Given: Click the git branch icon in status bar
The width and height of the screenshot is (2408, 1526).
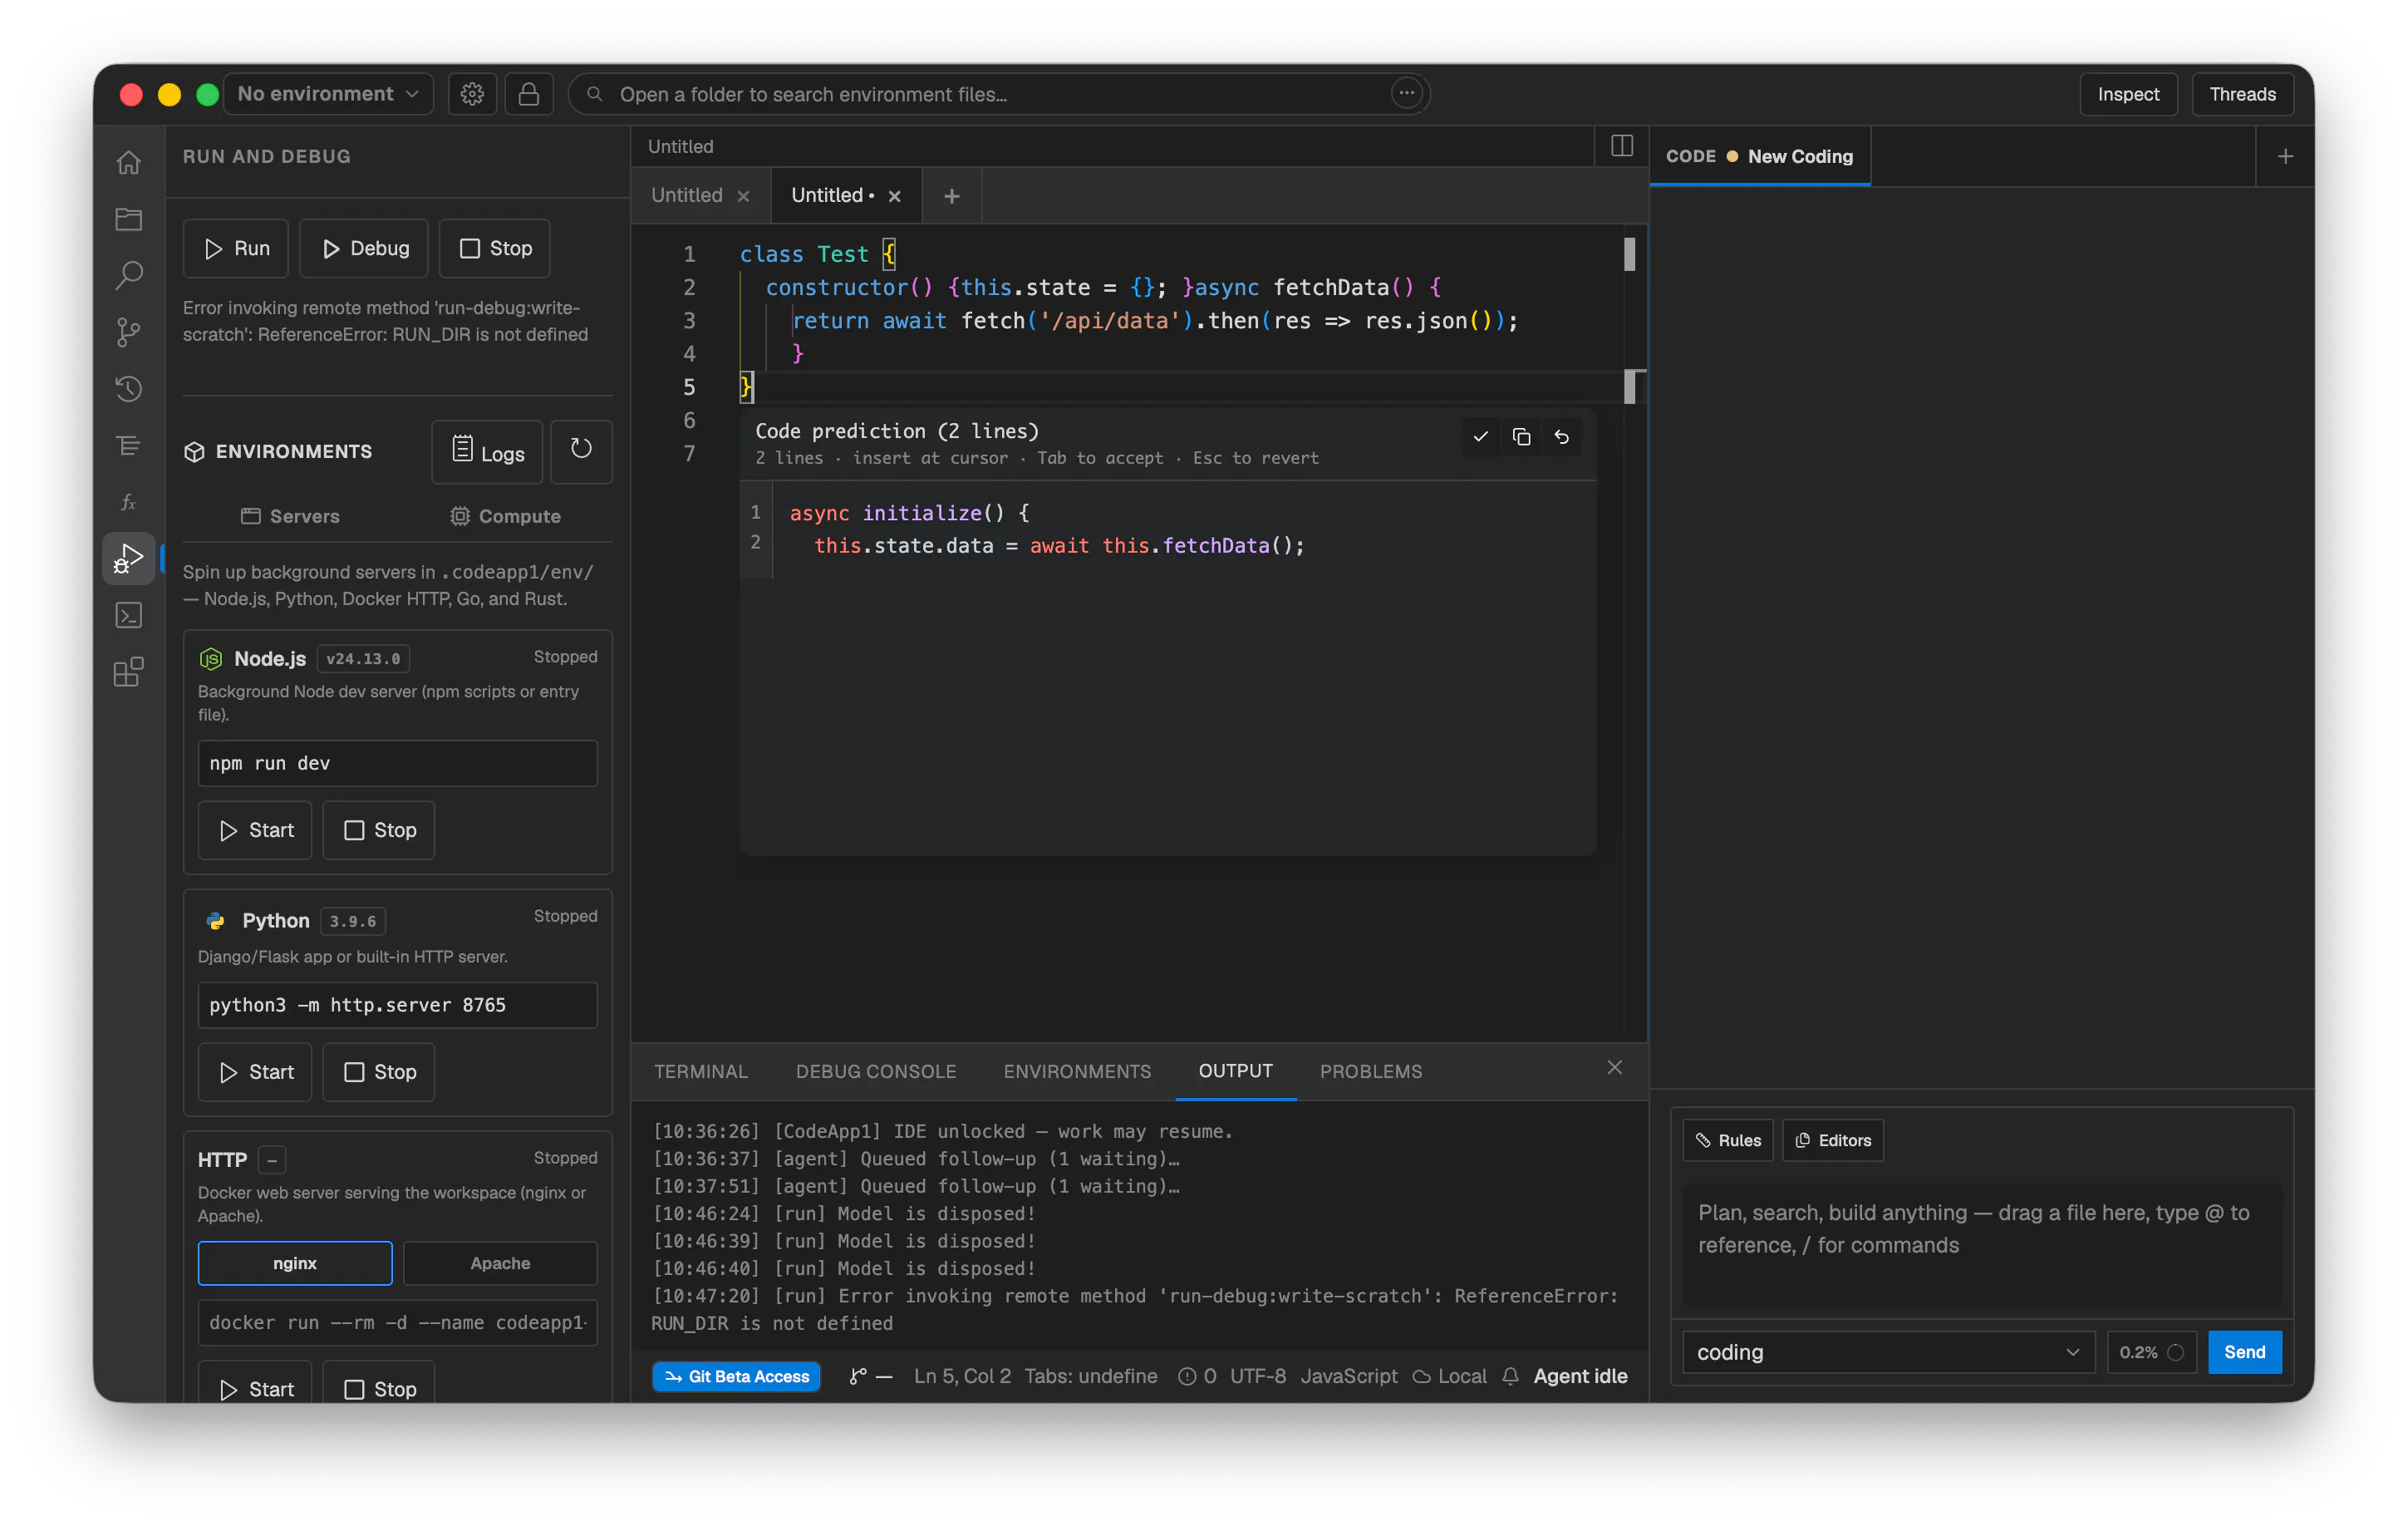Looking at the screenshot, I should 857,1376.
